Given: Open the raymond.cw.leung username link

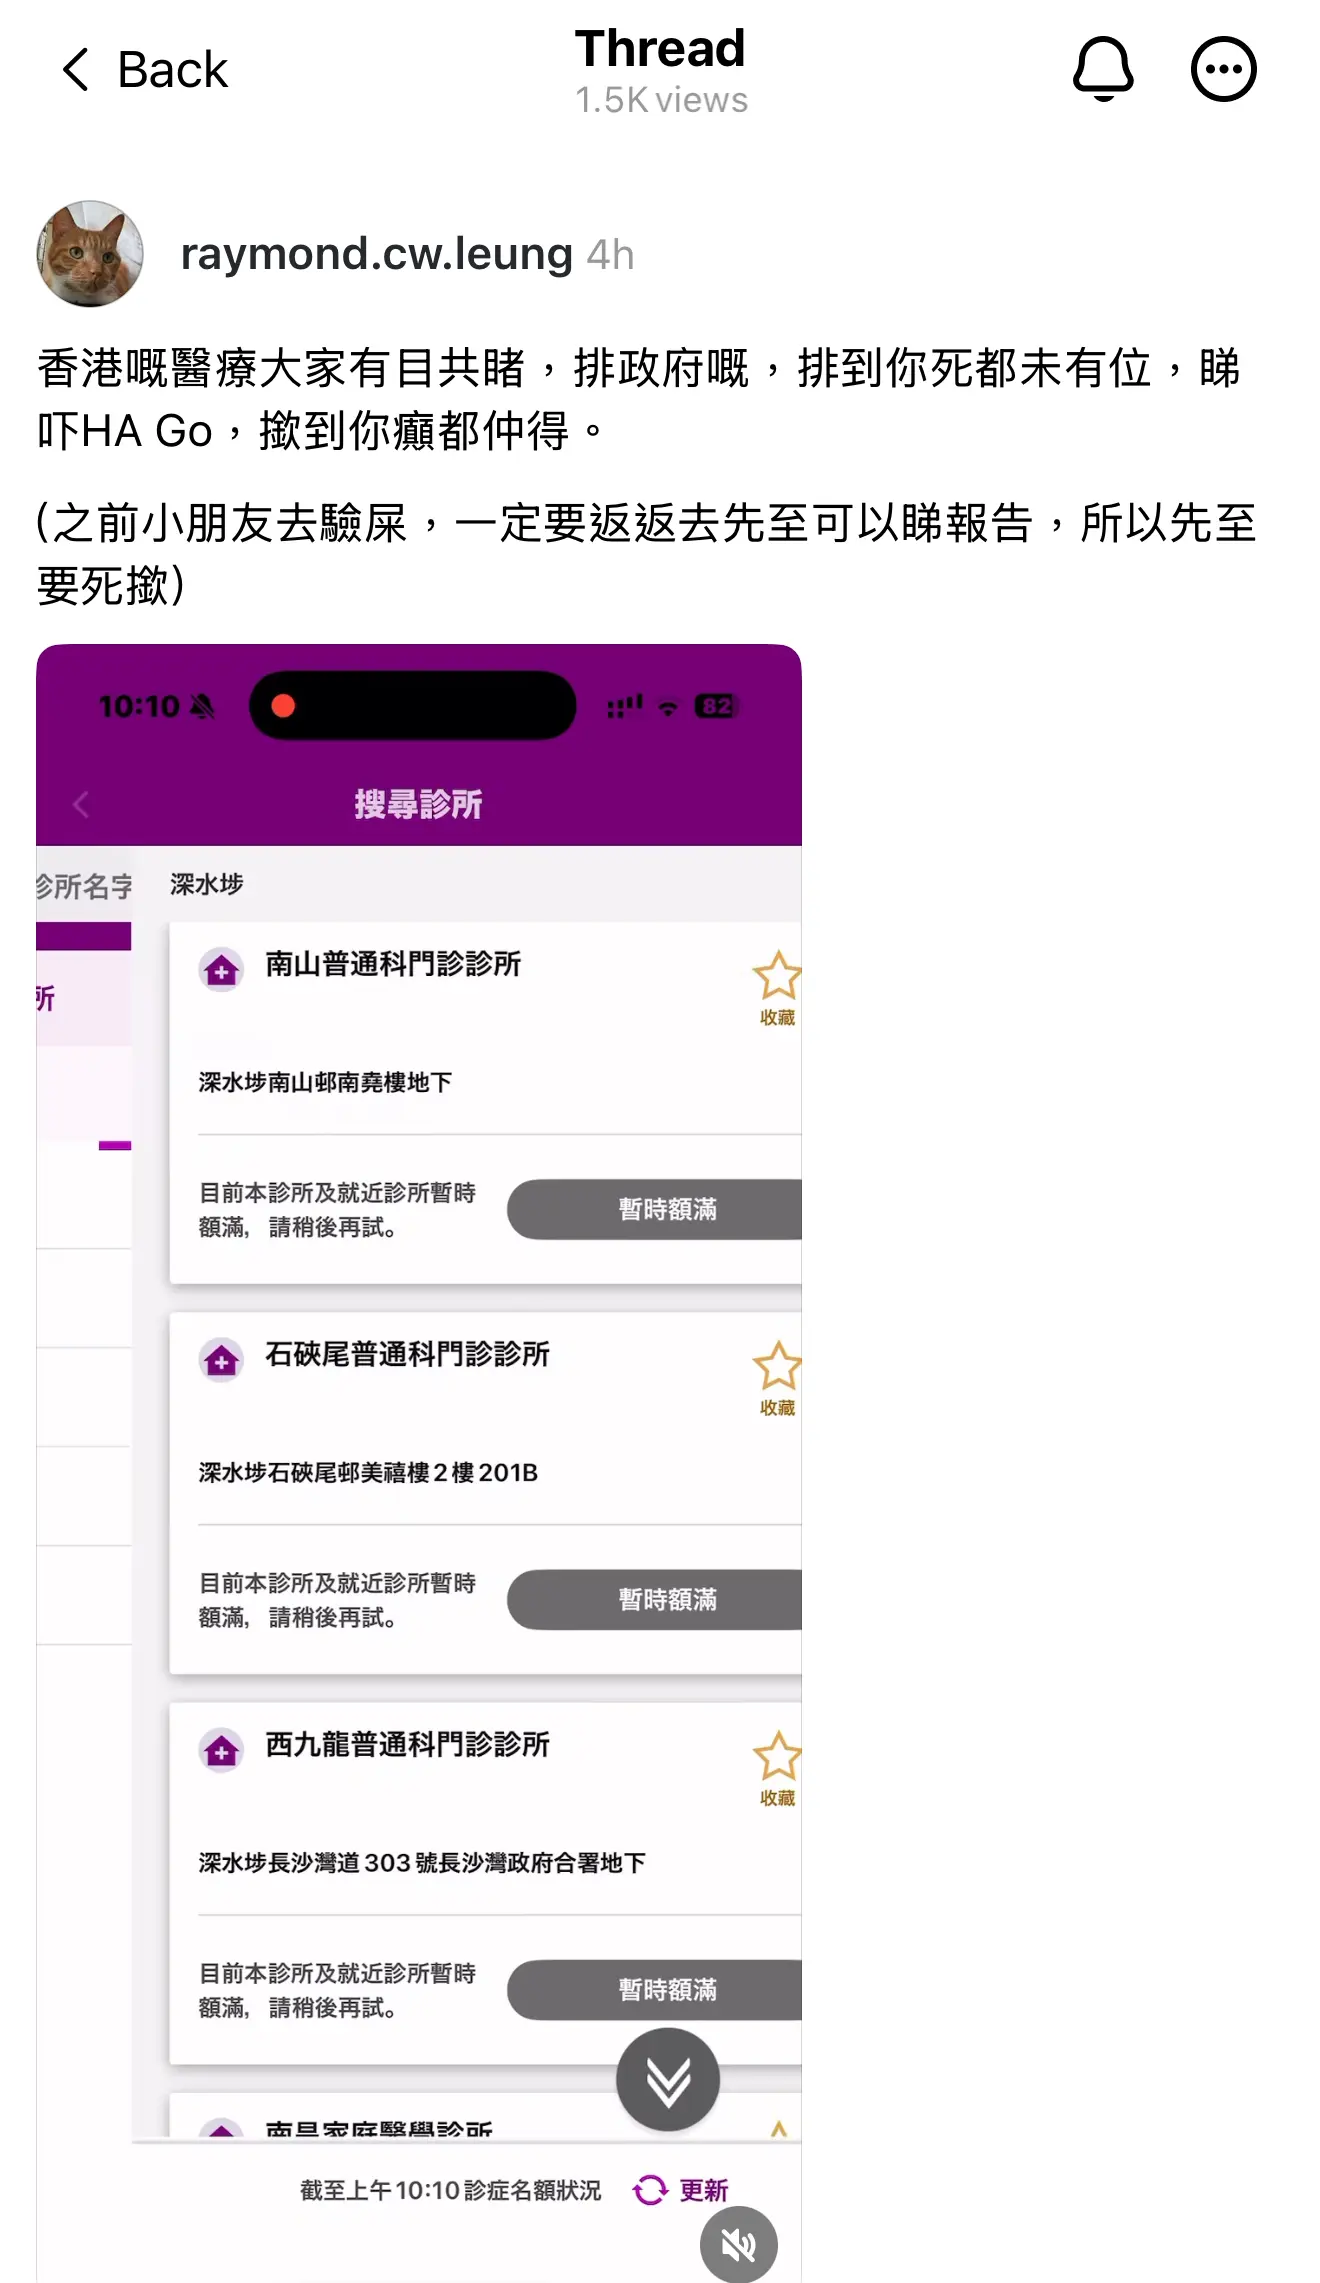Looking at the screenshot, I should 376,254.
